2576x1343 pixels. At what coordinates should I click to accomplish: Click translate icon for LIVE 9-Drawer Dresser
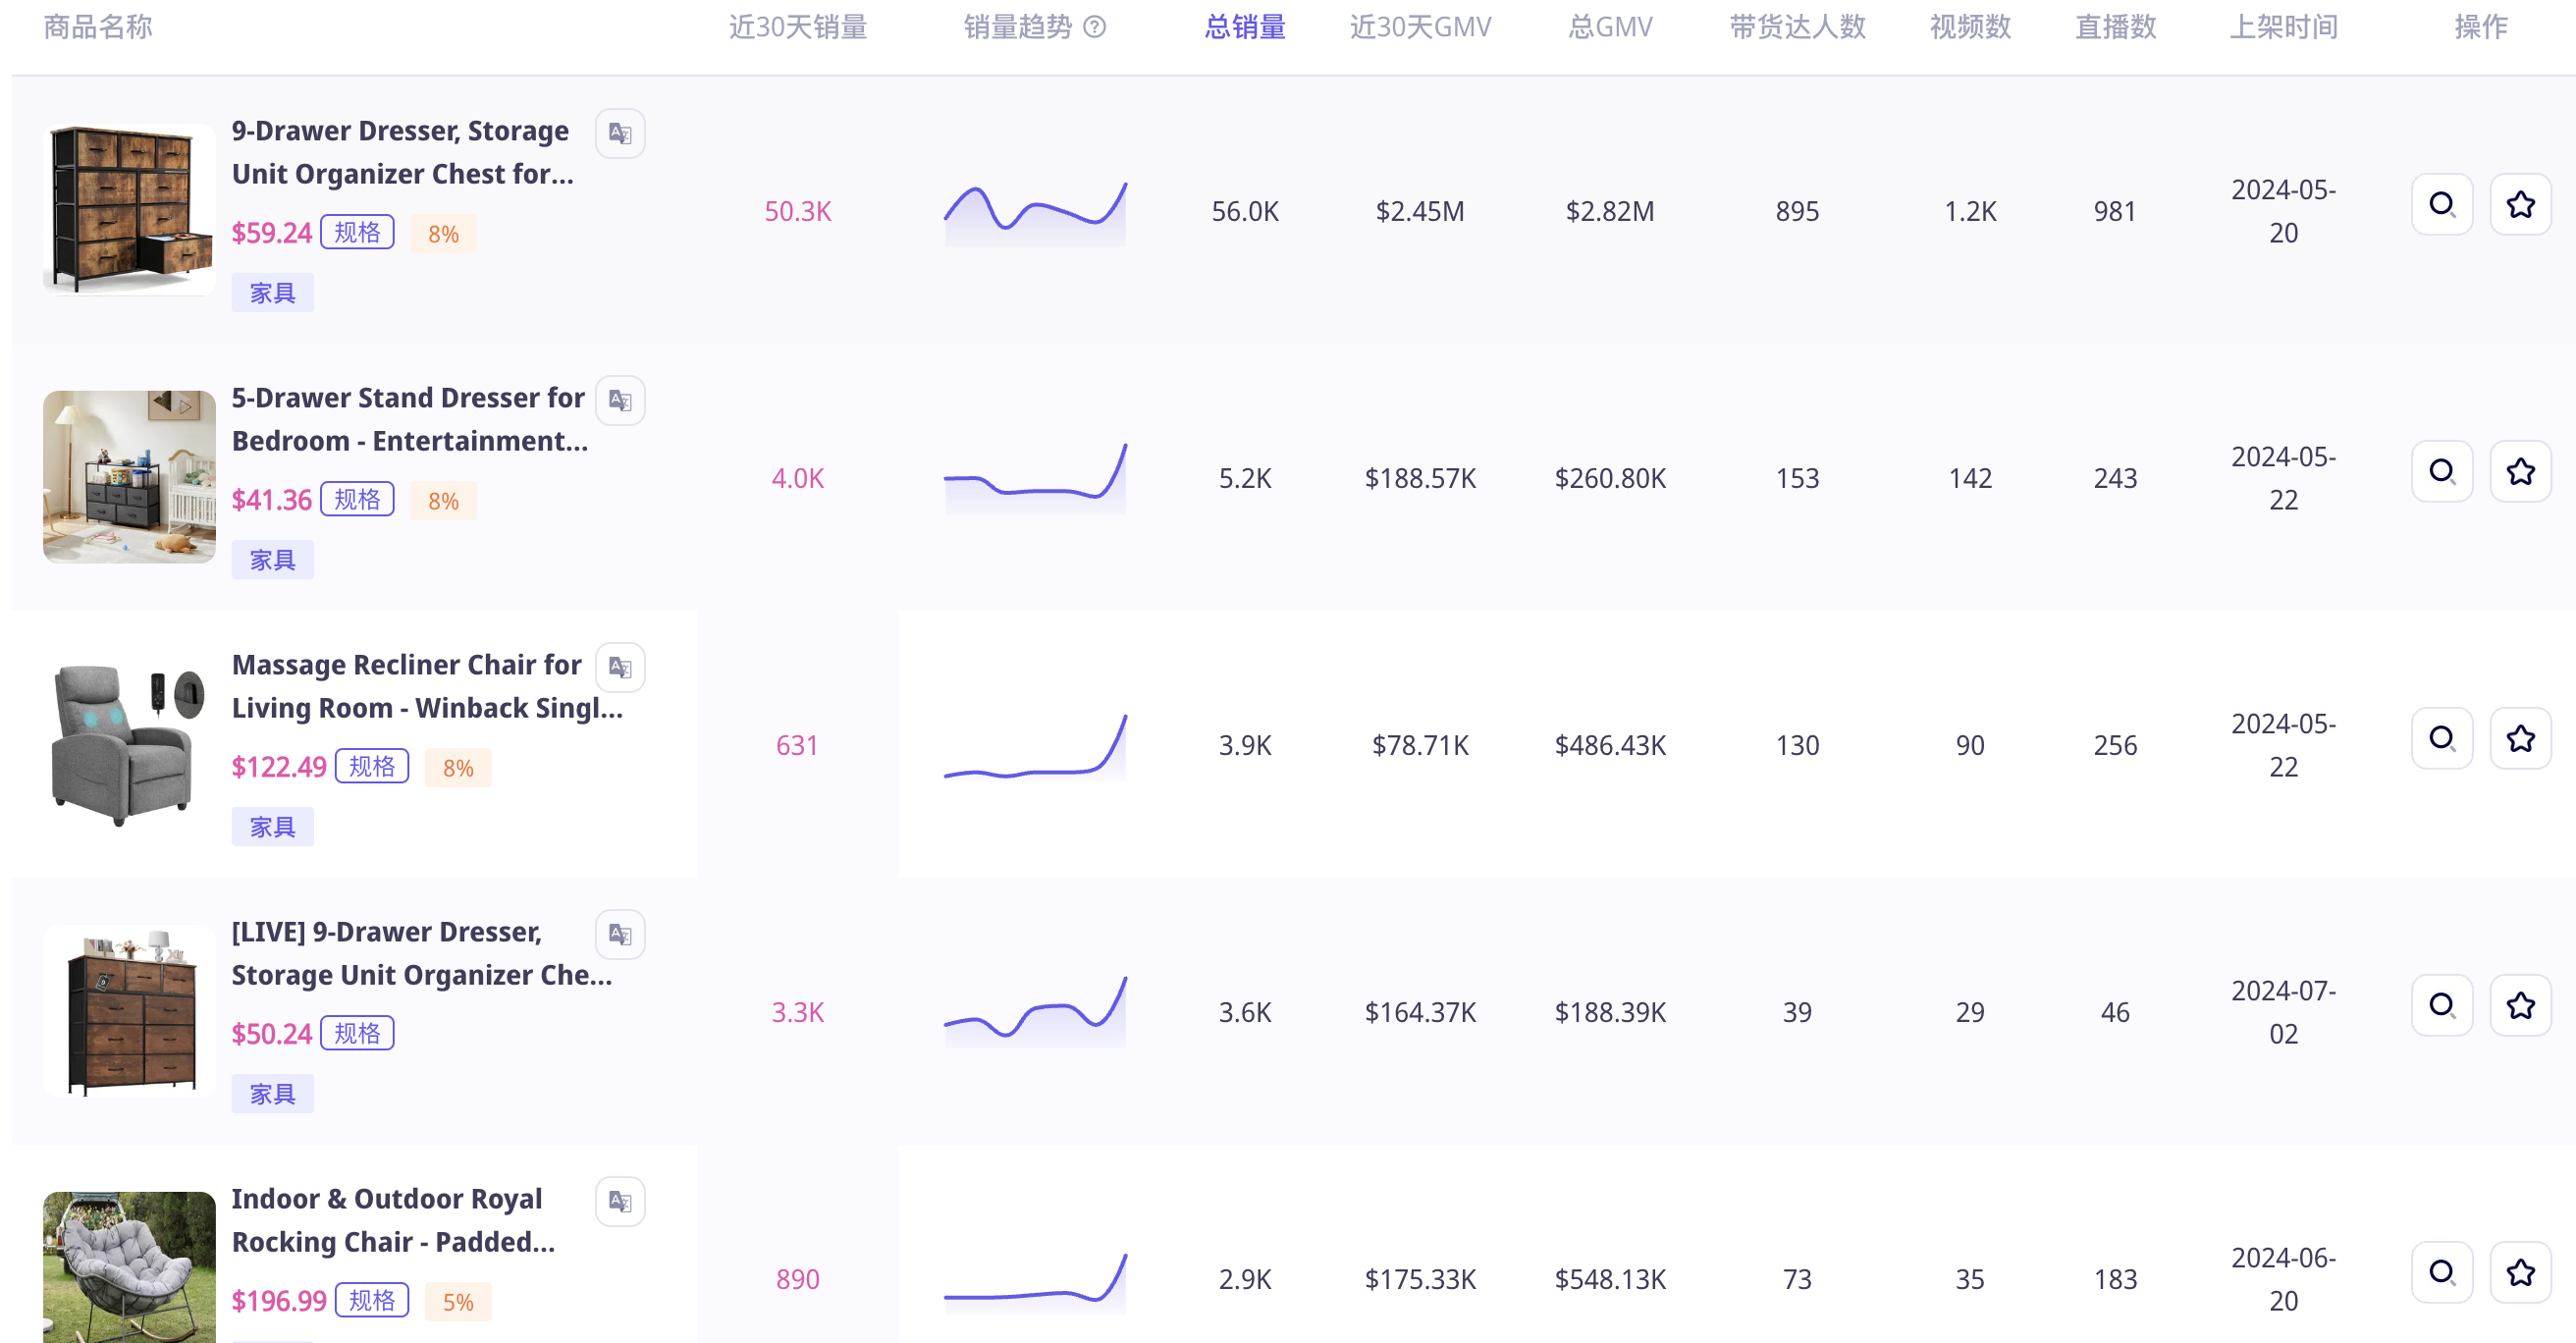tap(620, 934)
